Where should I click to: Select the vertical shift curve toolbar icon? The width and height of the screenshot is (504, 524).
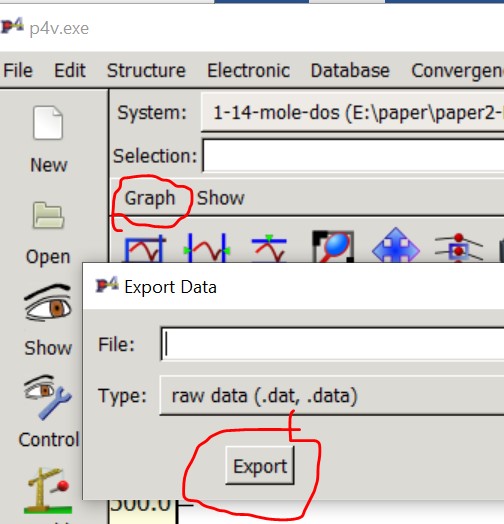coord(269,249)
